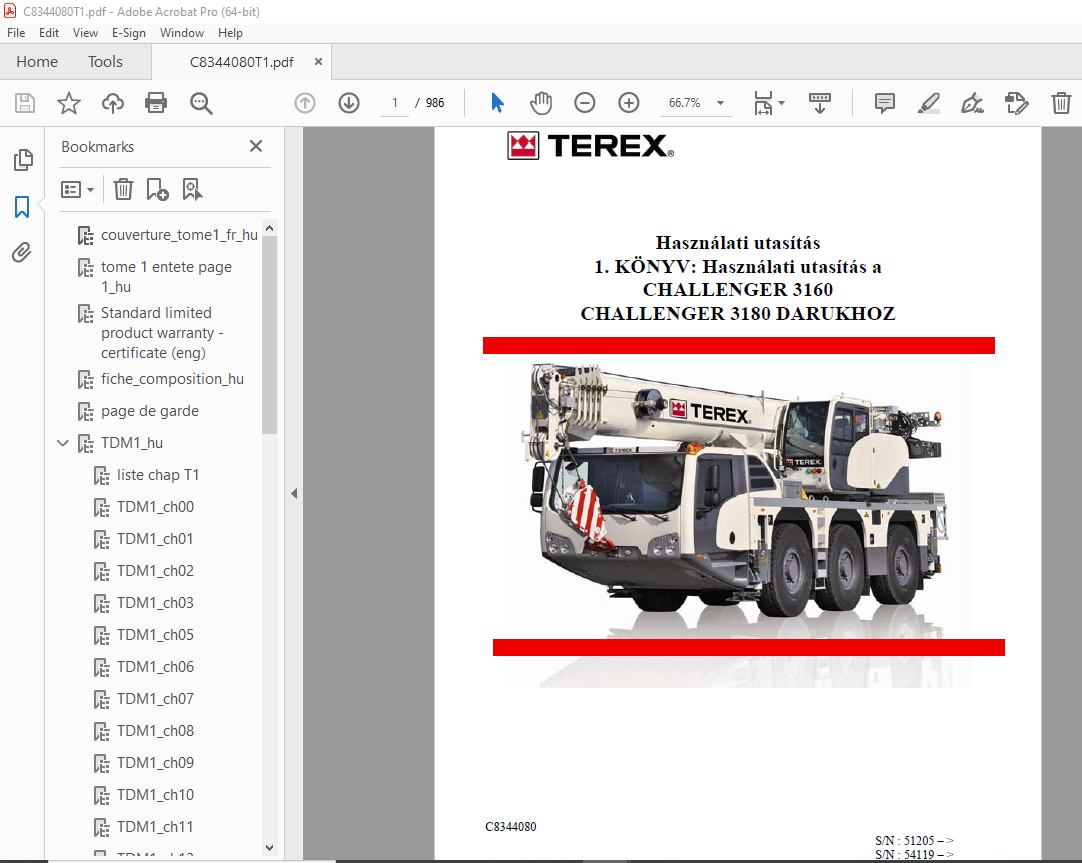1082x863 pixels.
Task: Select the highlight text tool
Action: [x=929, y=103]
